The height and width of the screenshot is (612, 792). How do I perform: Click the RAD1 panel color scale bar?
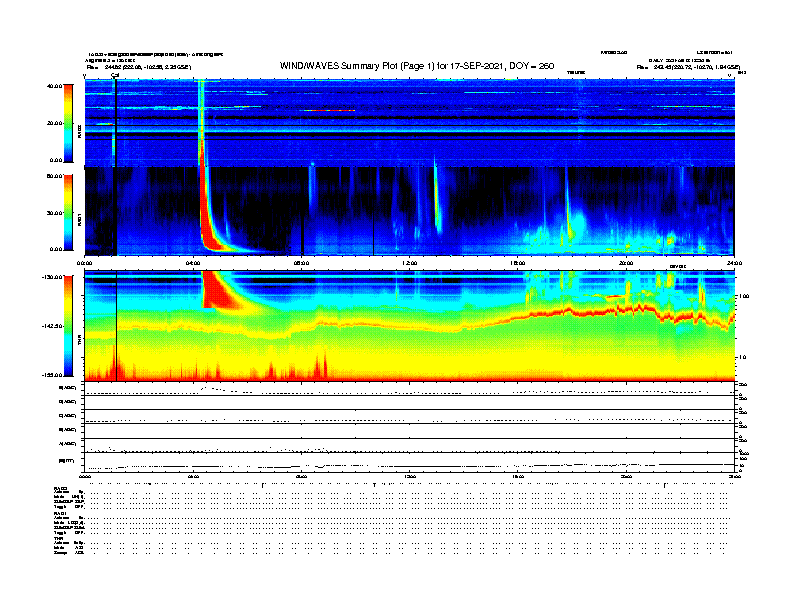(68, 213)
